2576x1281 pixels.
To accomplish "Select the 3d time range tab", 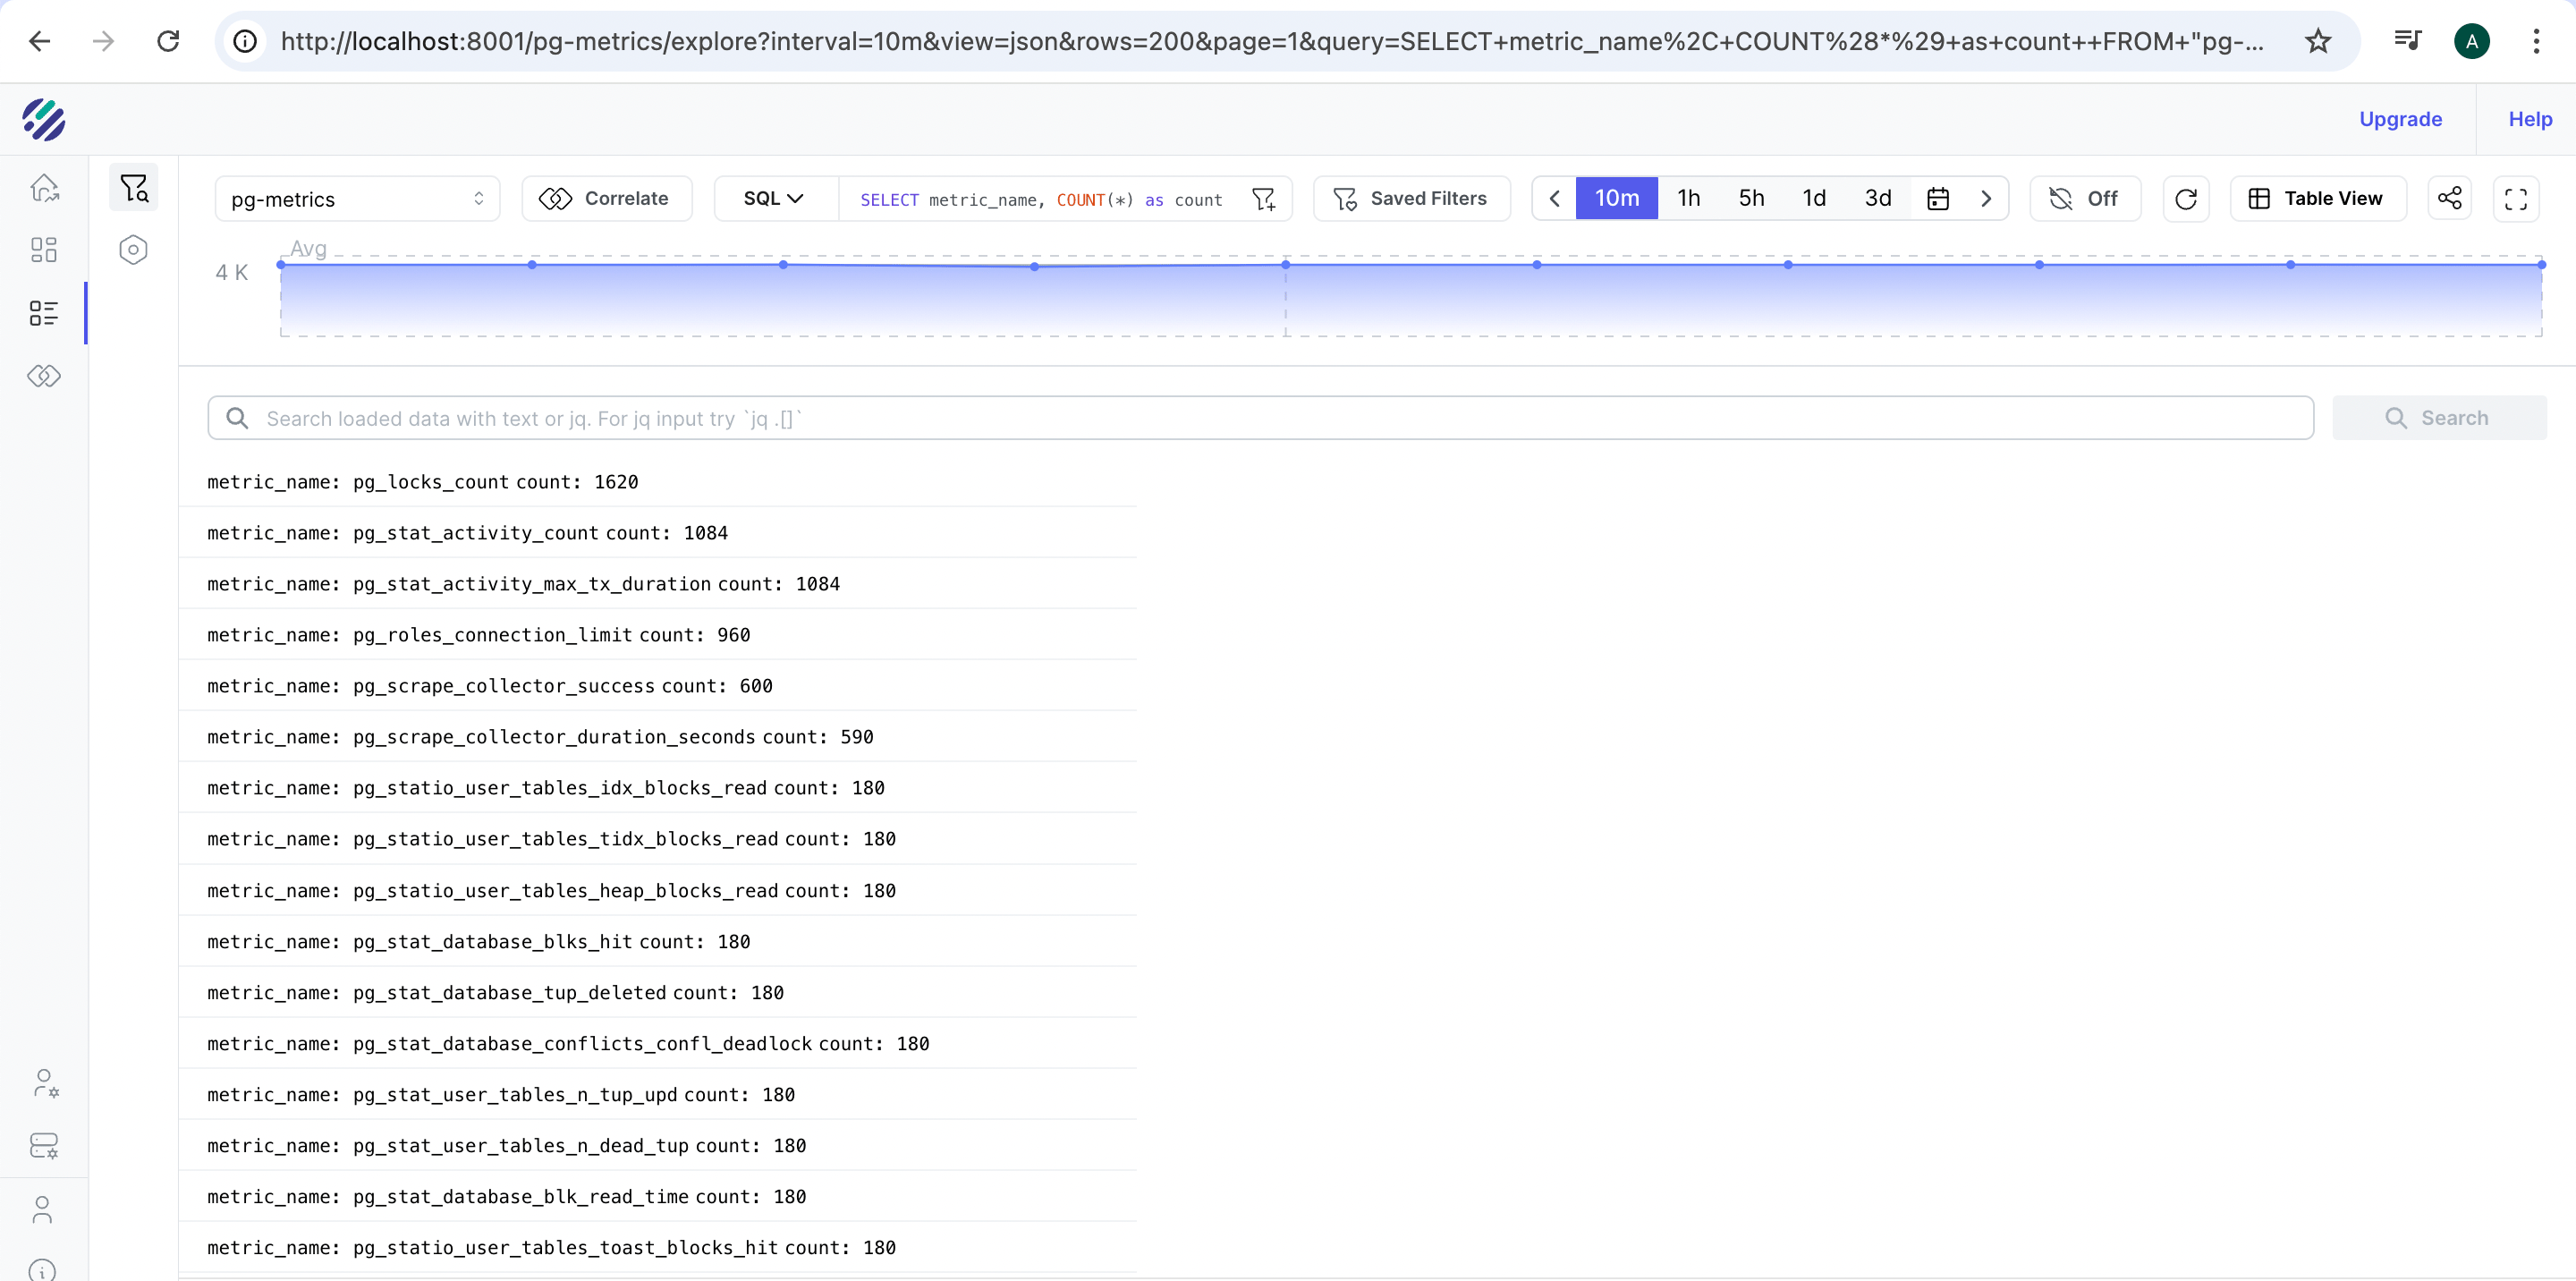I will [x=1877, y=198].
